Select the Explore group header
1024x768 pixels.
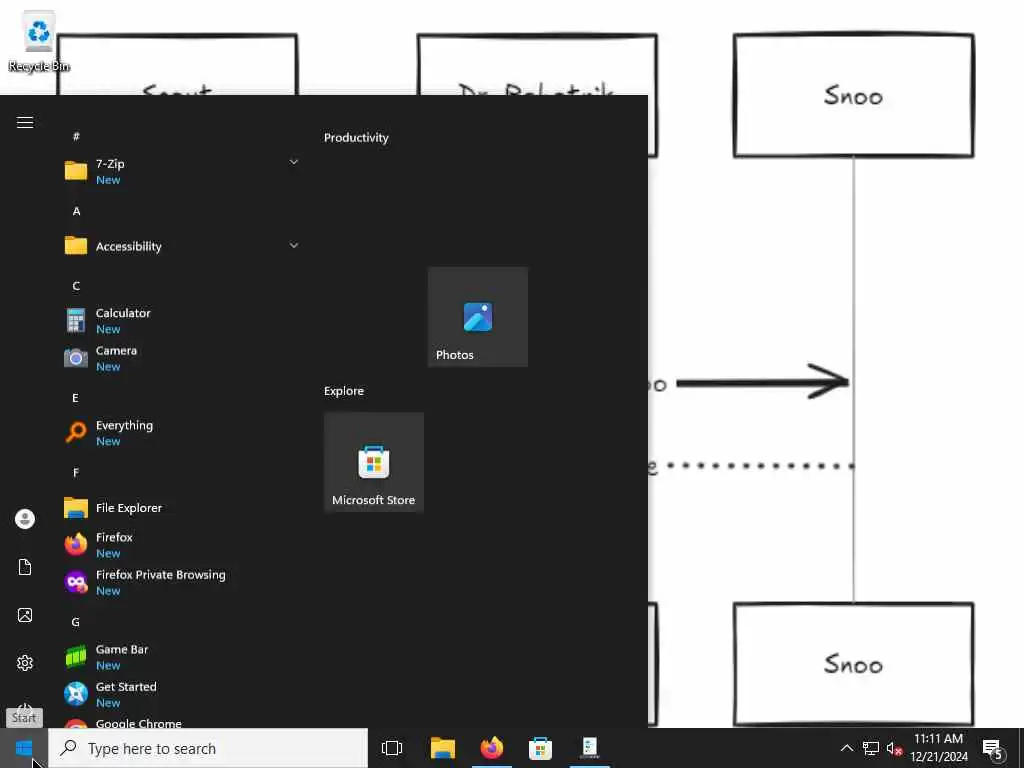pyautogui.click(x=344, y=391)
